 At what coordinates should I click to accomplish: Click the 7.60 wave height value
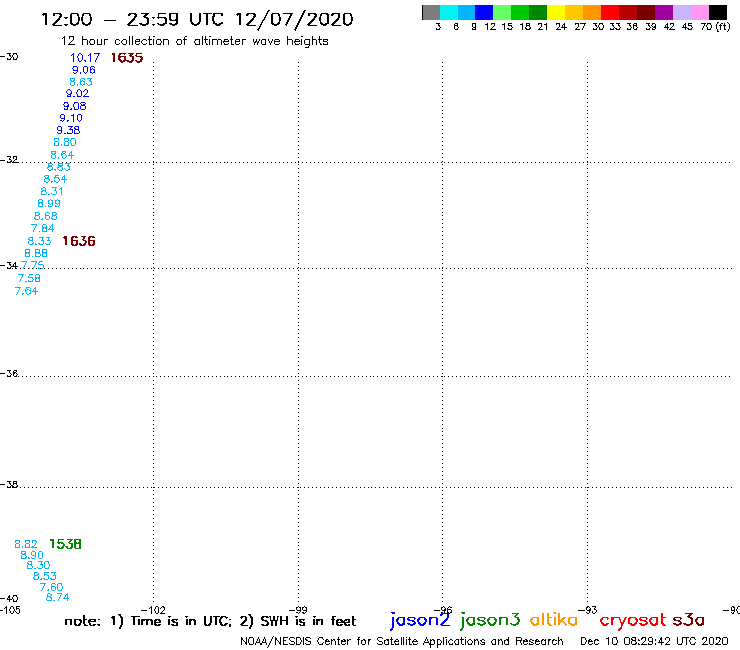pos(51,587)
